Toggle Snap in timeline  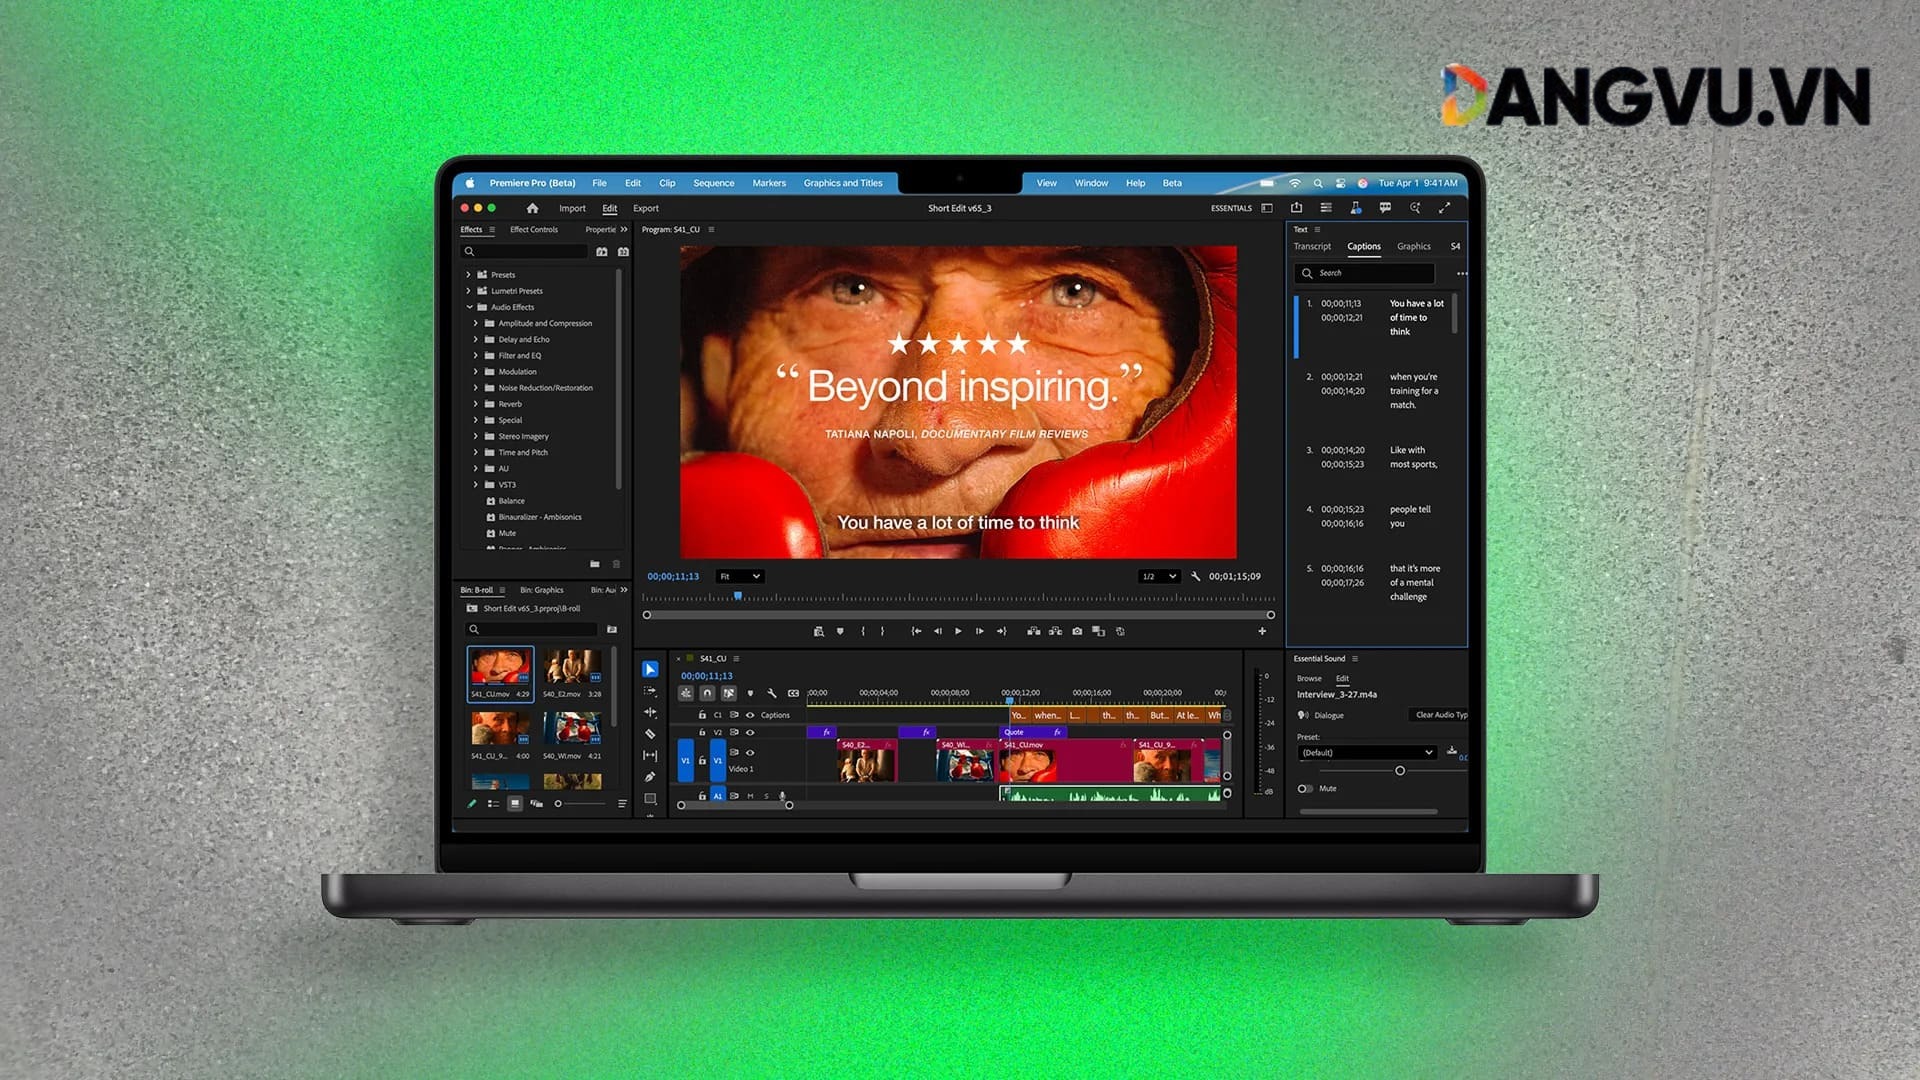(x=707, y=693)
